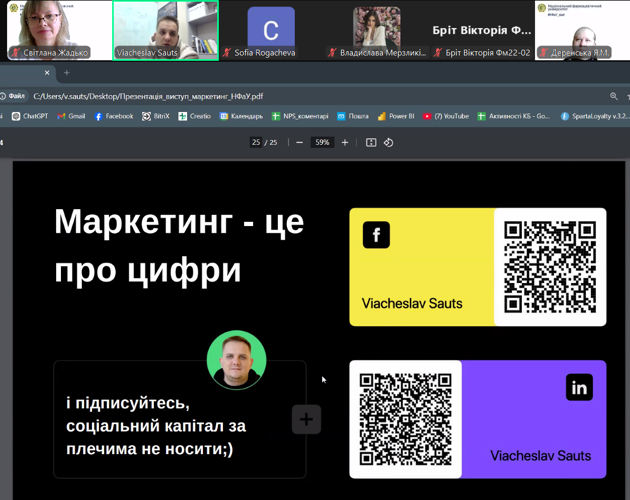Click the plus button beside the subscribe text
Screen dimensions: 630x500
click(306, 420)
